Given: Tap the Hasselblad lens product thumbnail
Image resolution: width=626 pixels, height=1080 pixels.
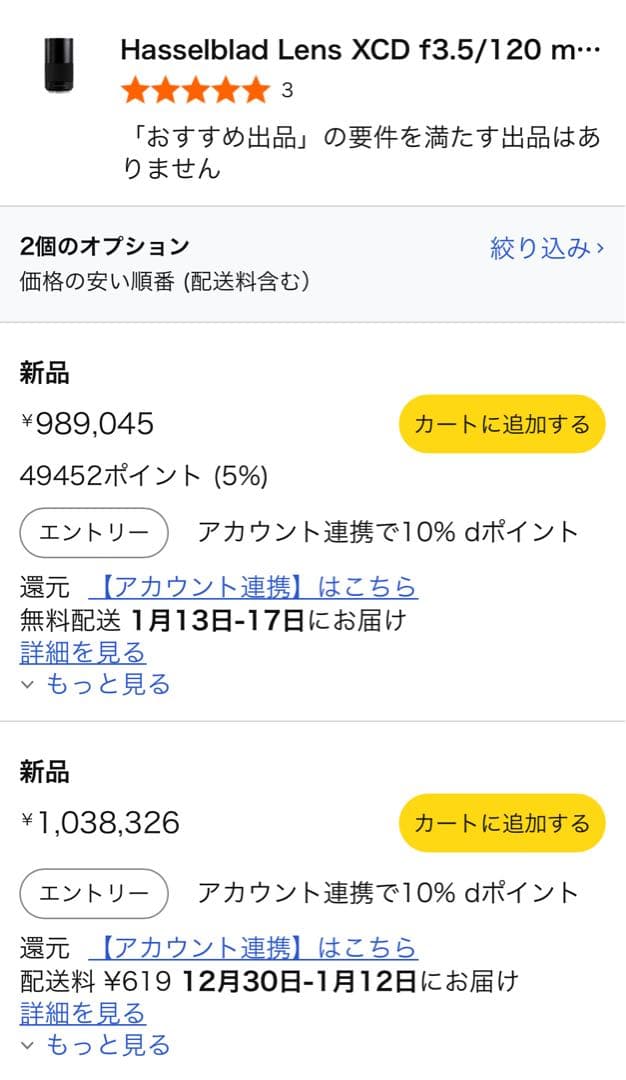Looking at the screenshot, I should [x=59, y=66].
